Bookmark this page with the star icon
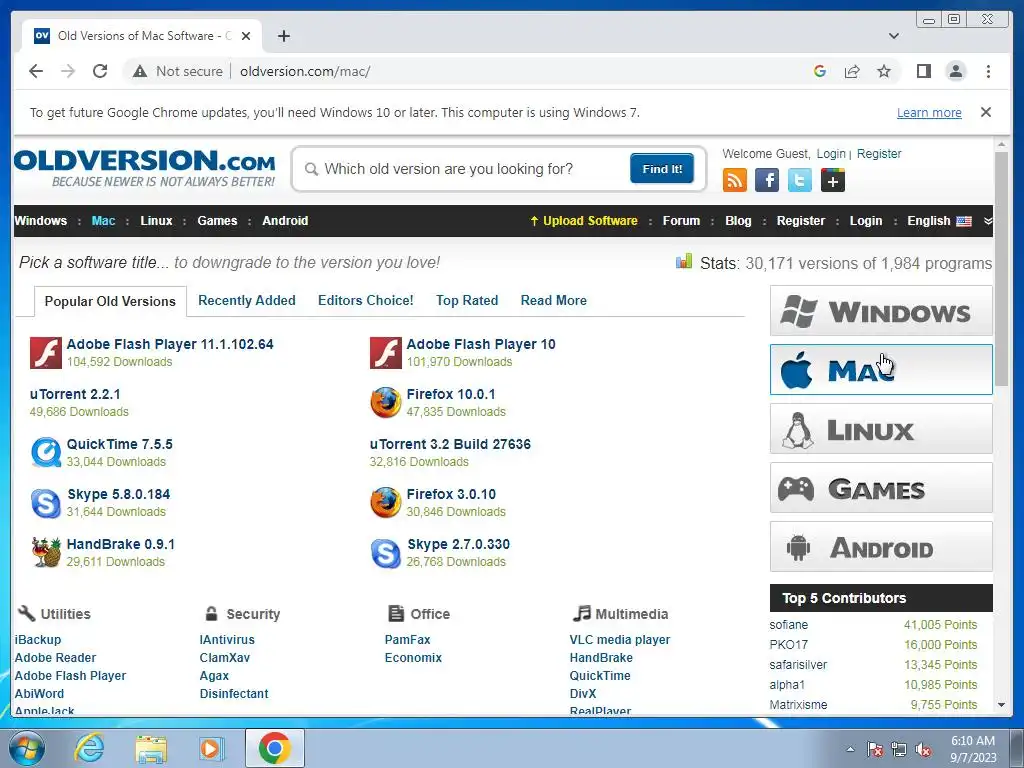1024x768 pixels. tap(884, 71)
